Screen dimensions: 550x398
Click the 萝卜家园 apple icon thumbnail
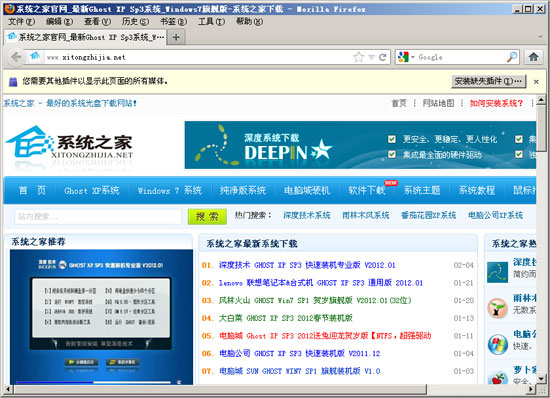[497, 378]
